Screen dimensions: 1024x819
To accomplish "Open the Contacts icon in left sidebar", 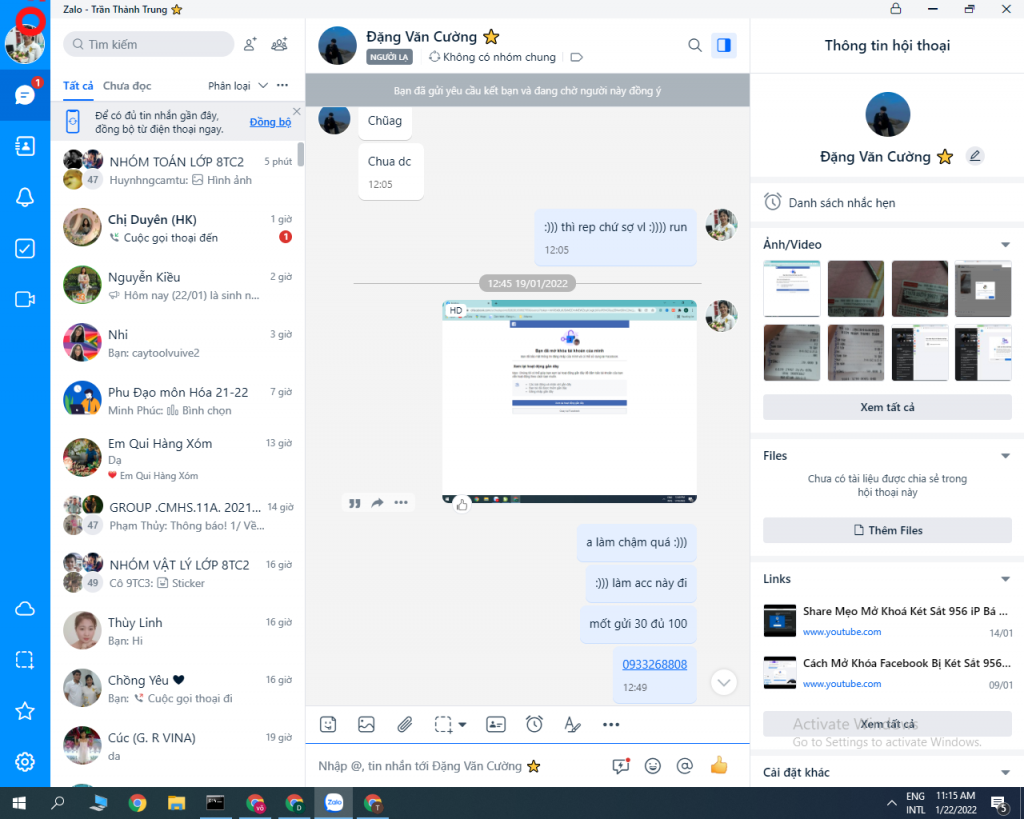I will click(x=25, y=146).
